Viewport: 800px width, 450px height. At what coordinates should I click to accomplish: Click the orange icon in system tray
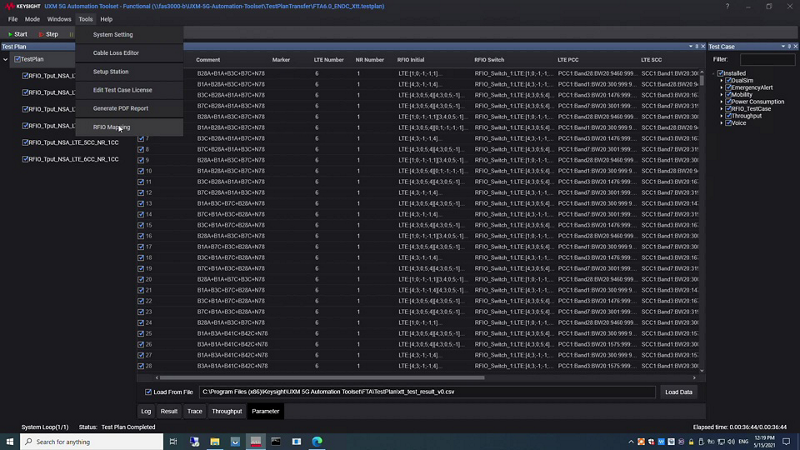click(x=641, y=442)
